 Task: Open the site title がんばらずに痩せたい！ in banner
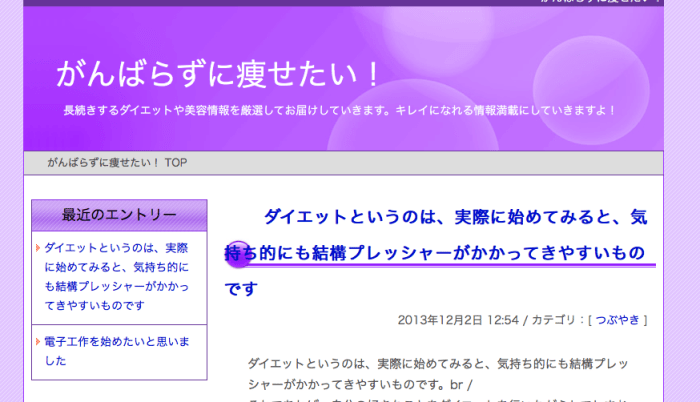(x=219, y=73)
